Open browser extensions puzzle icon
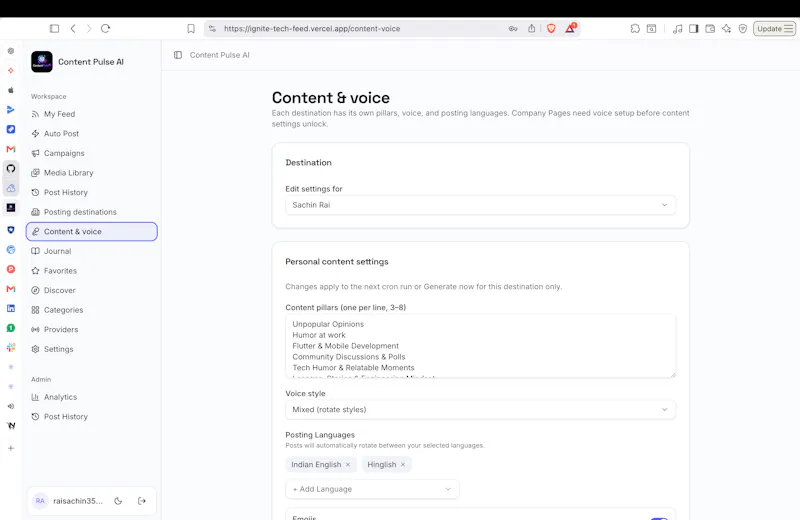 coord(635,29)
